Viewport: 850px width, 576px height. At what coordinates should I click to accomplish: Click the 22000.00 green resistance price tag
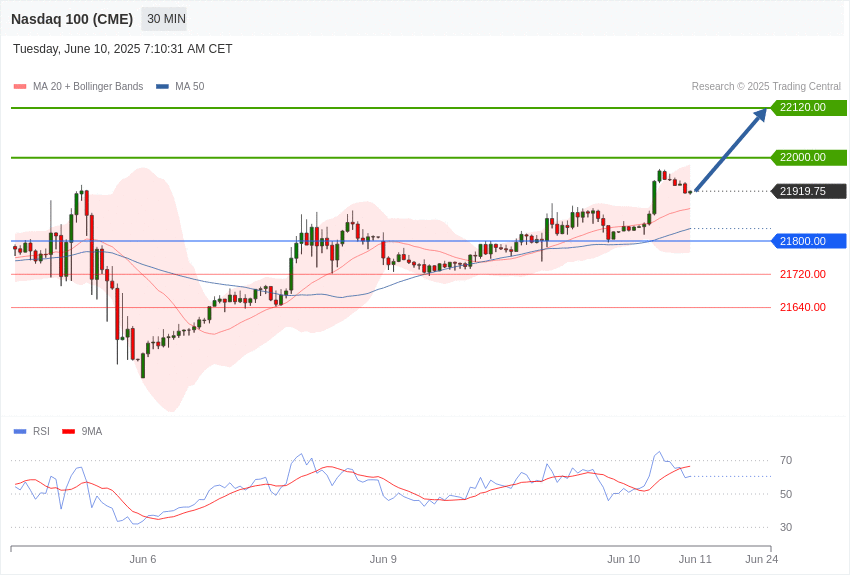tap(809, 157)
